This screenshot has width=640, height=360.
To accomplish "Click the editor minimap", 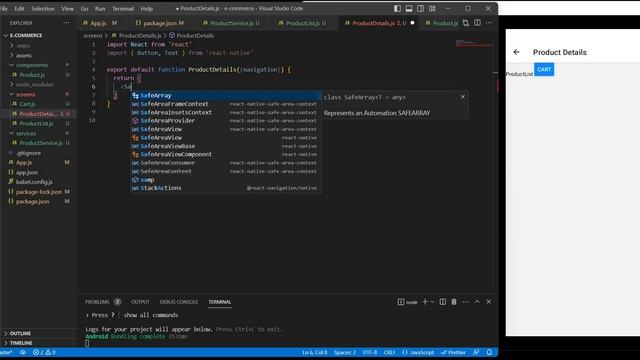I will point(473,43).
